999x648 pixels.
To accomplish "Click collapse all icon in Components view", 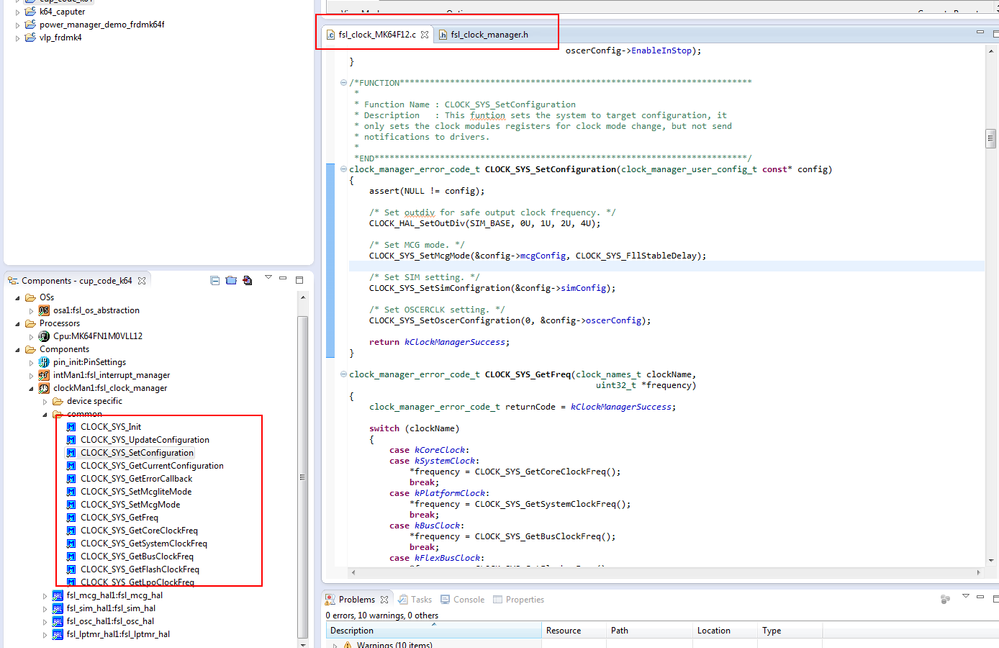I will (x=215, y=280).
